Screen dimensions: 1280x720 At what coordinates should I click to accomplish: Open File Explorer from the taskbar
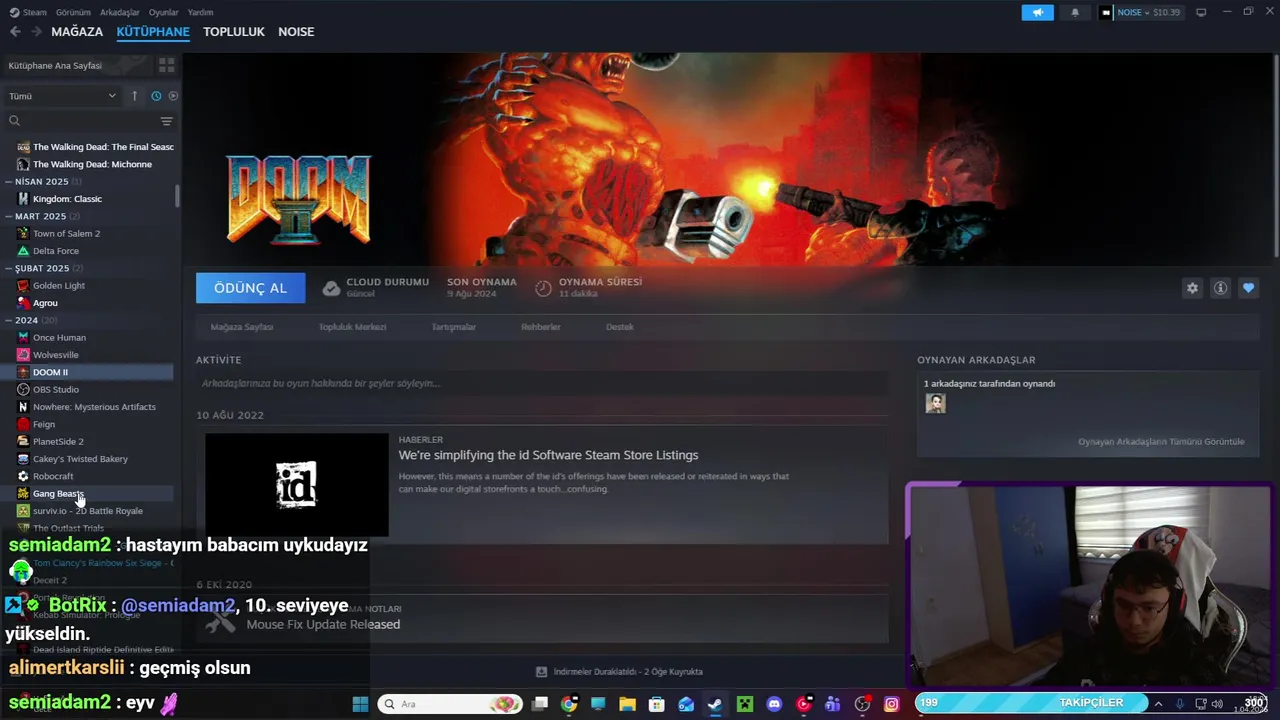627,704
